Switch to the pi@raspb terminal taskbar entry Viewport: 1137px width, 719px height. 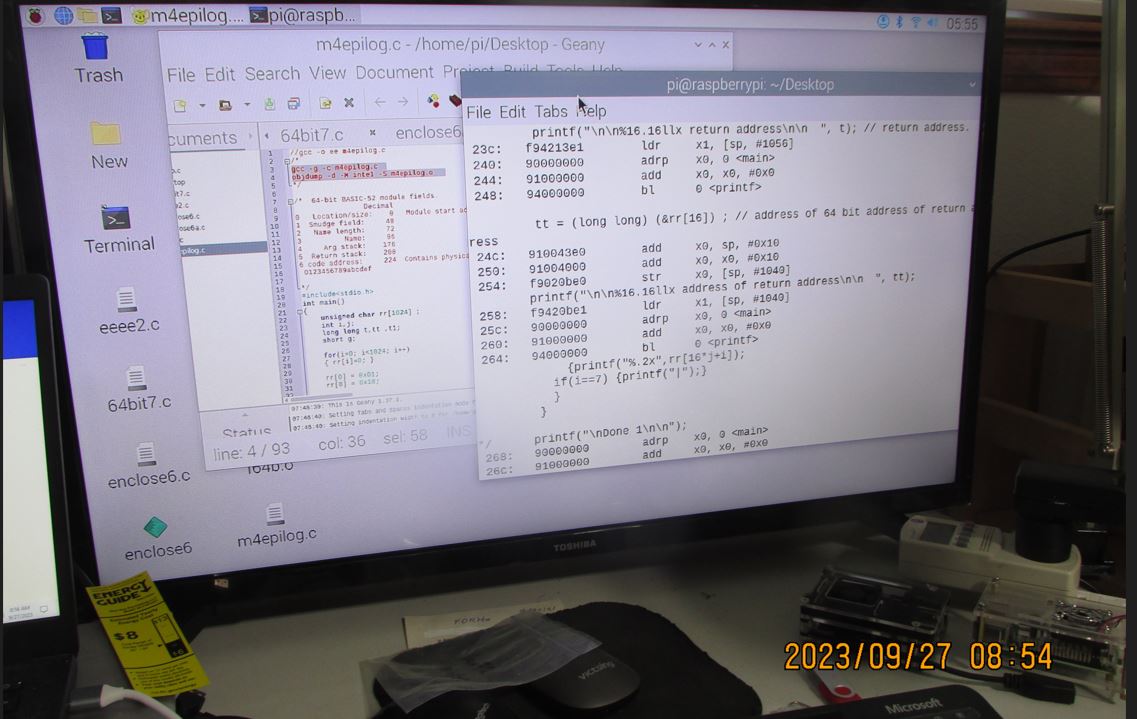[x=303, y=15]
